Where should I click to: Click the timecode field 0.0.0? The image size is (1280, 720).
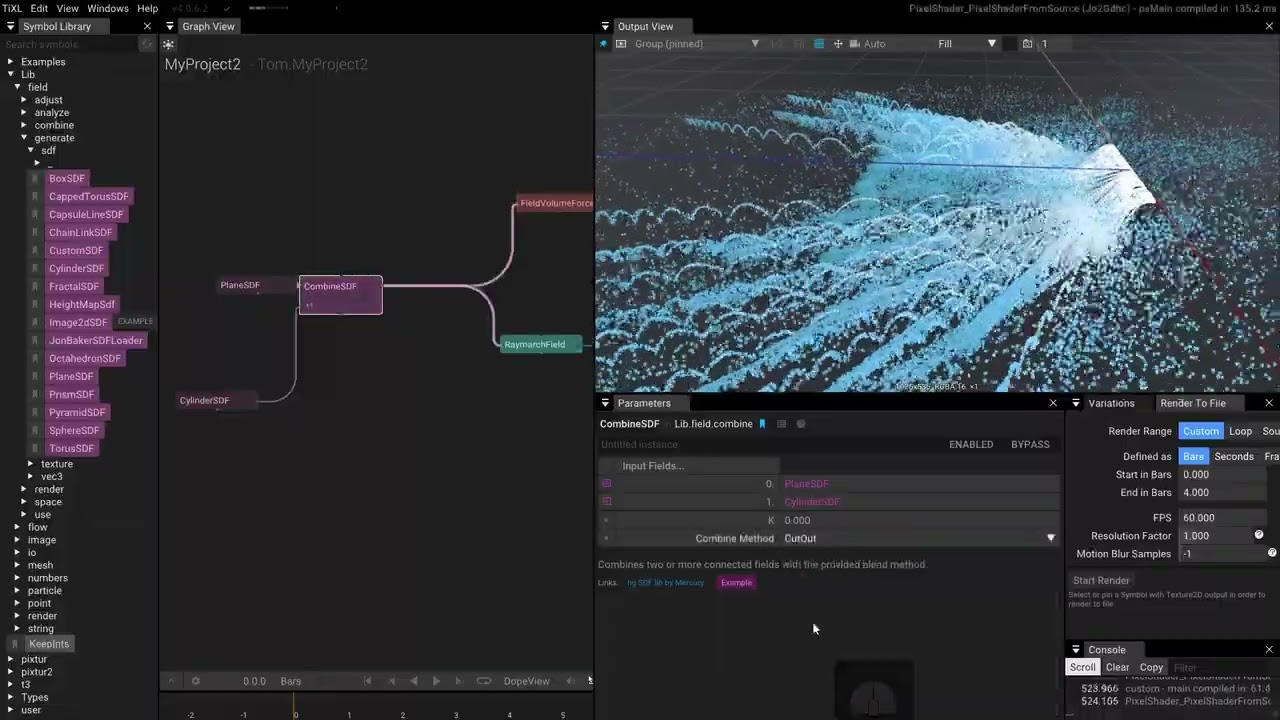pos(254,681)
